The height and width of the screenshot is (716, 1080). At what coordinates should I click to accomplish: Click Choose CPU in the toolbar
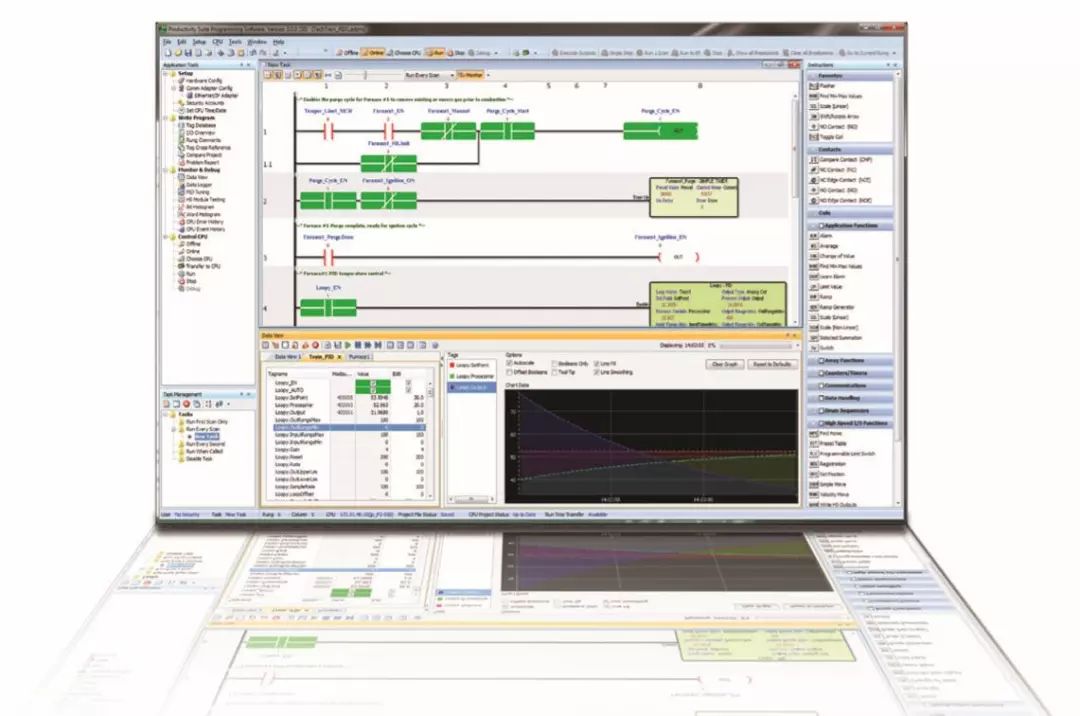[404, 52]
